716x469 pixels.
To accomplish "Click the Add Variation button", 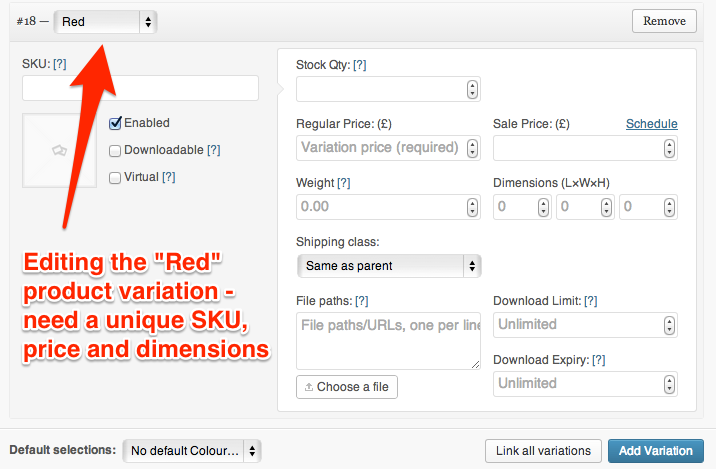I will (x=655, y=451).
